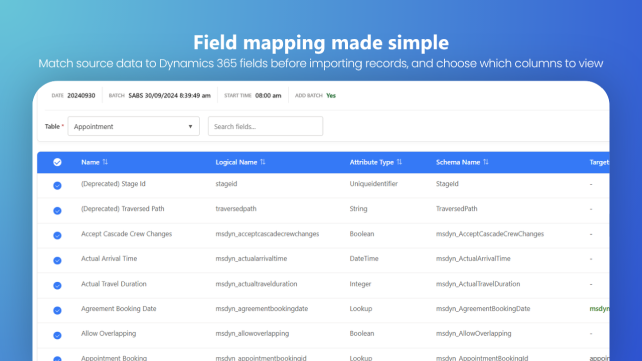Click the date value 20240930
Viewport: 642px width, 361px height.
(81, 95)
